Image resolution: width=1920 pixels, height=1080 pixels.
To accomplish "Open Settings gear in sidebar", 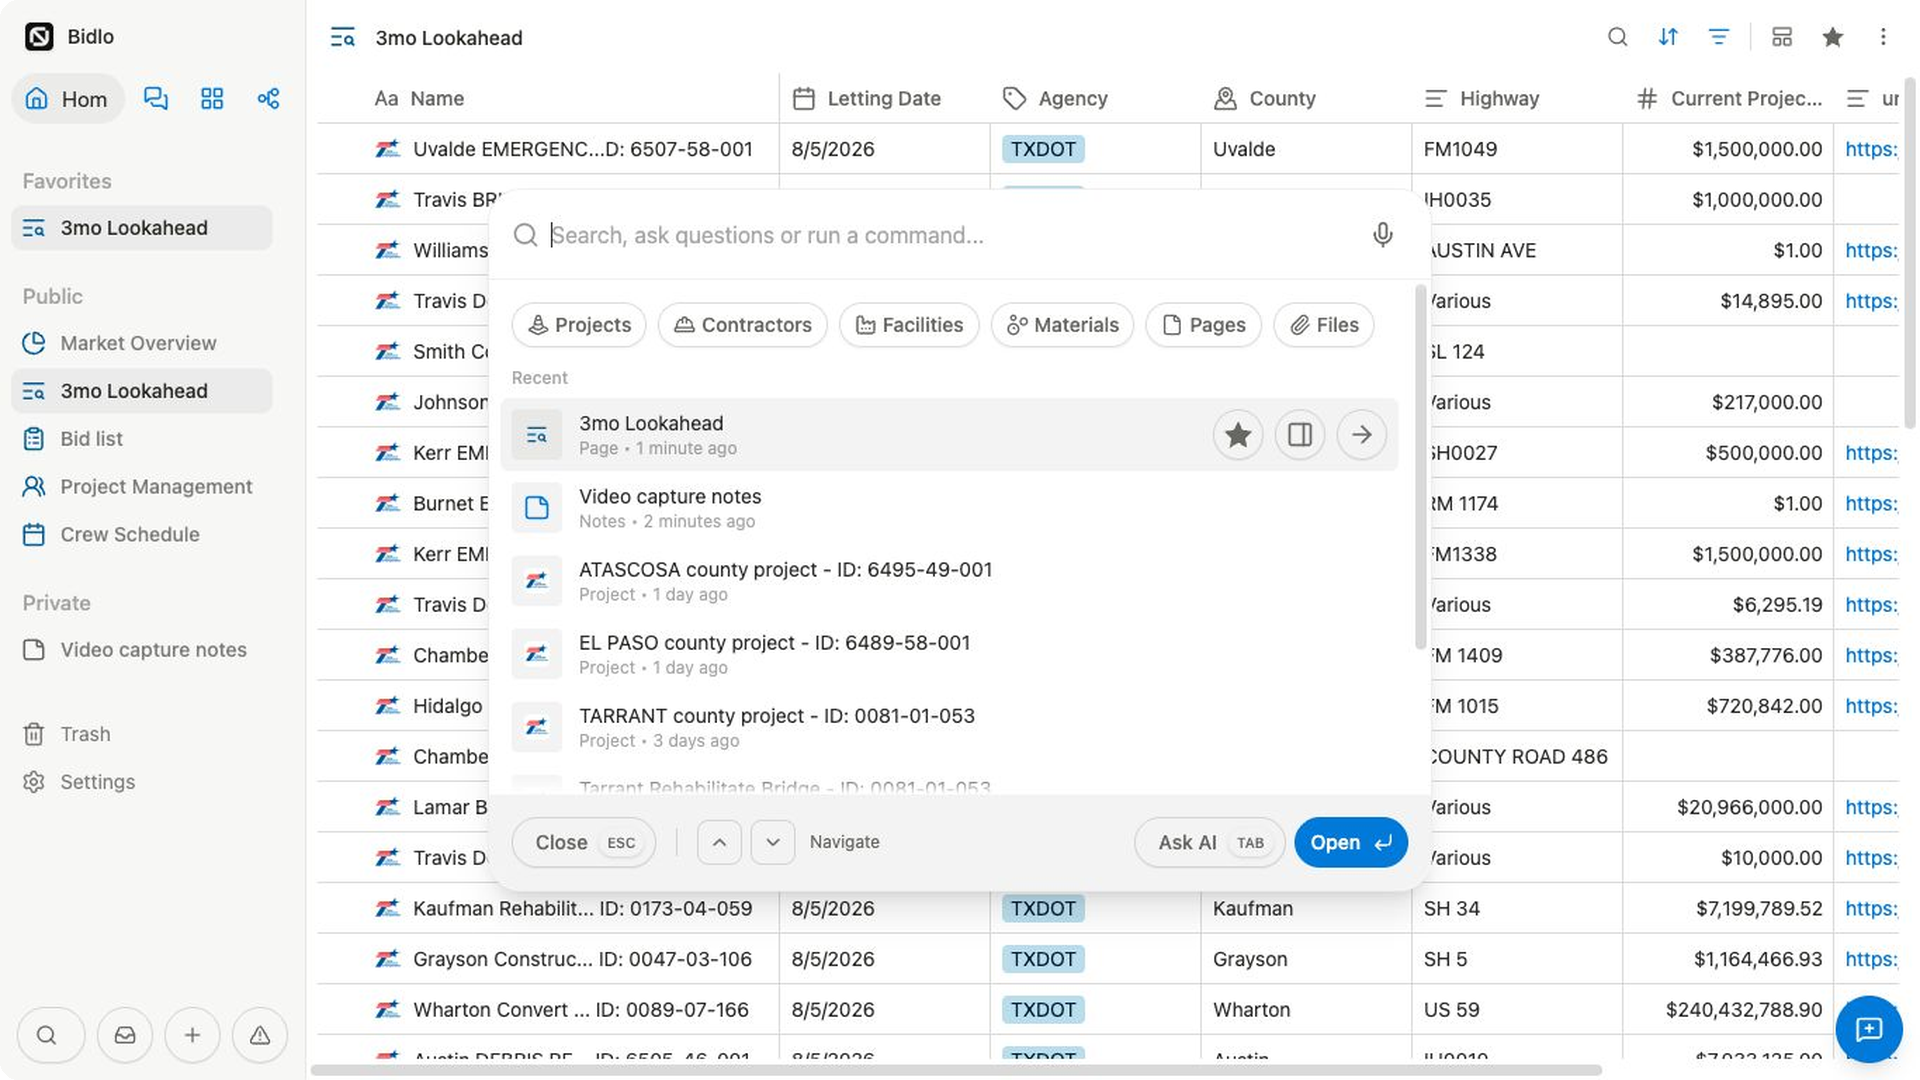I will 34,782.
